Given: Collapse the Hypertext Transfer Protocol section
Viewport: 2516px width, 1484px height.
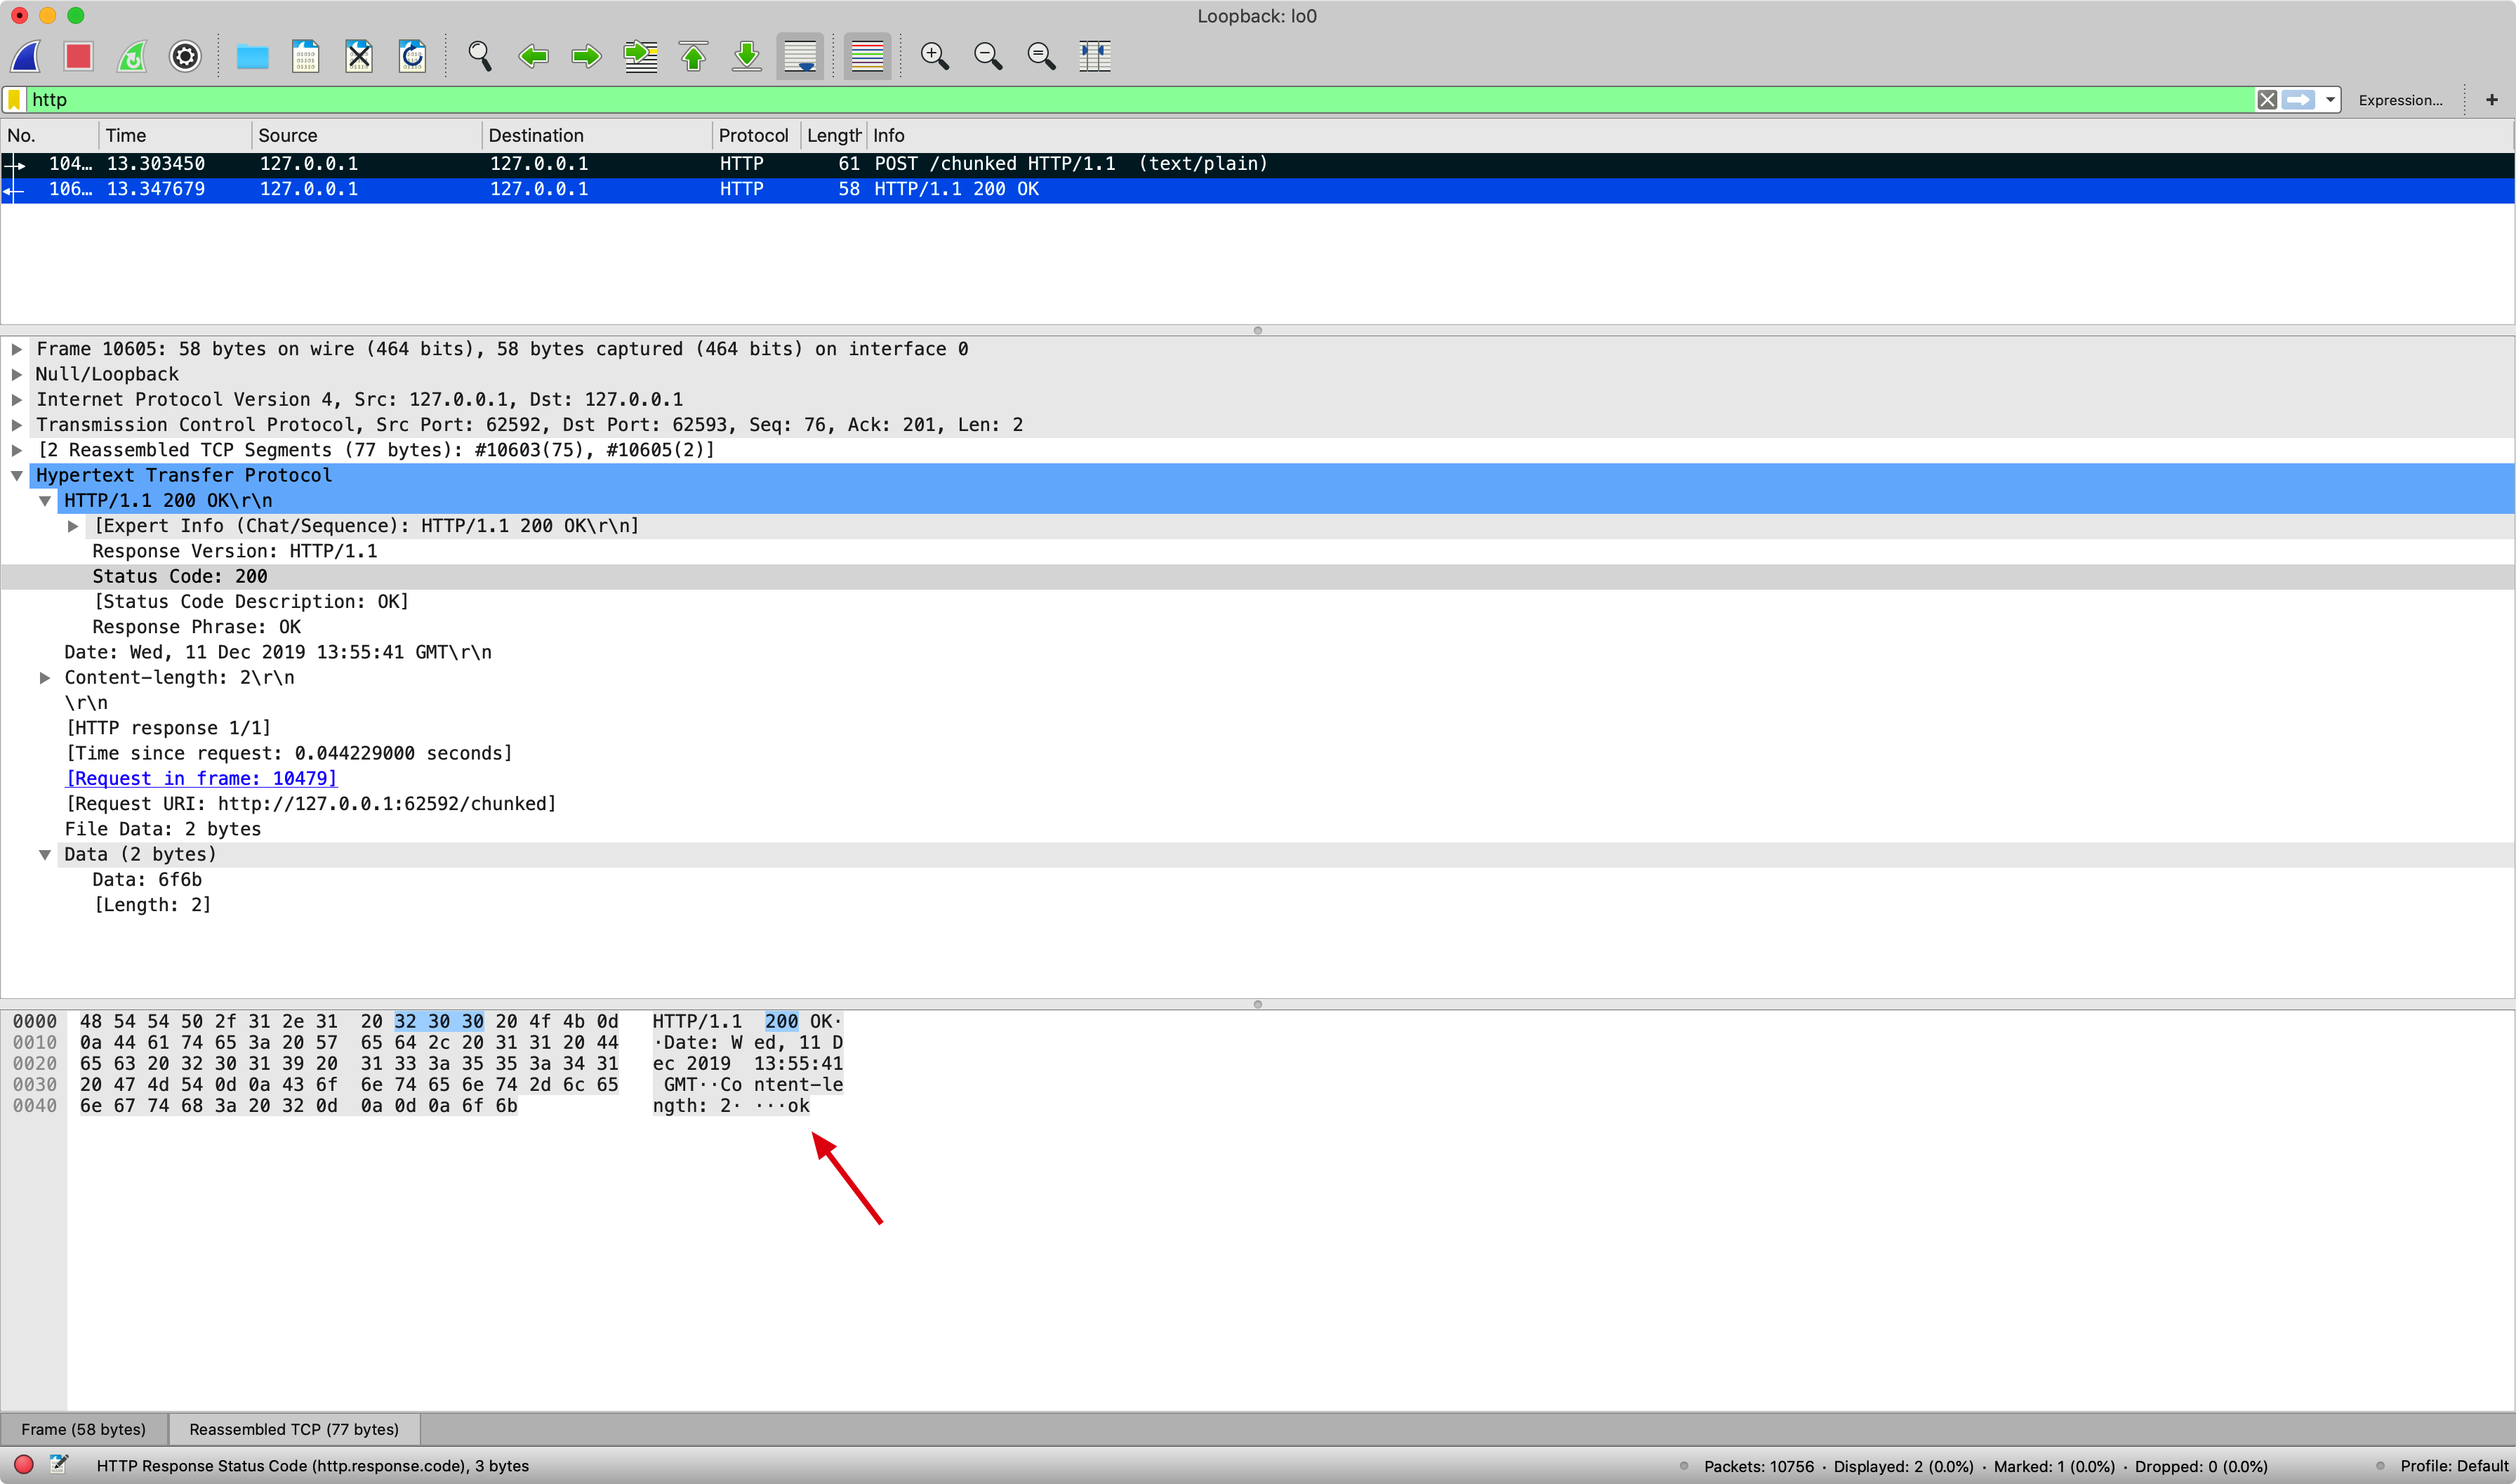Looking at the screenshot, I should coord(17,476).
